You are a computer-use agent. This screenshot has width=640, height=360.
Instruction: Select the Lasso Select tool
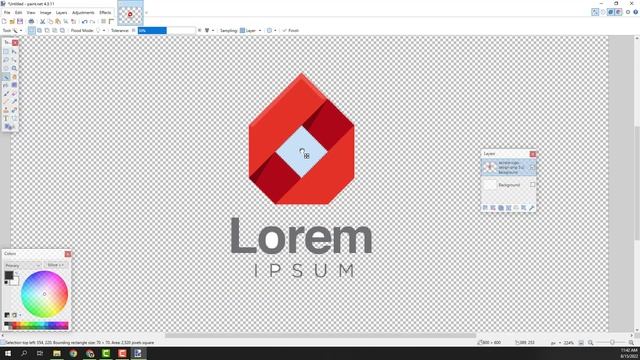pyautogui.click(x=6, y=60)
